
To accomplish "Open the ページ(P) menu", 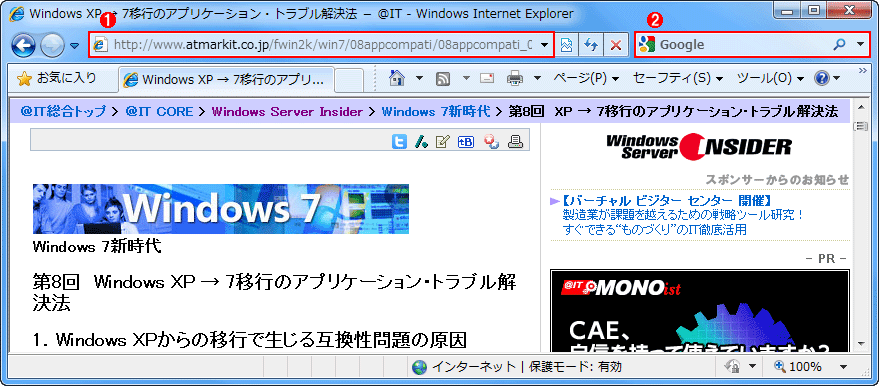I will pyautogui.click(x=586, y=79).
